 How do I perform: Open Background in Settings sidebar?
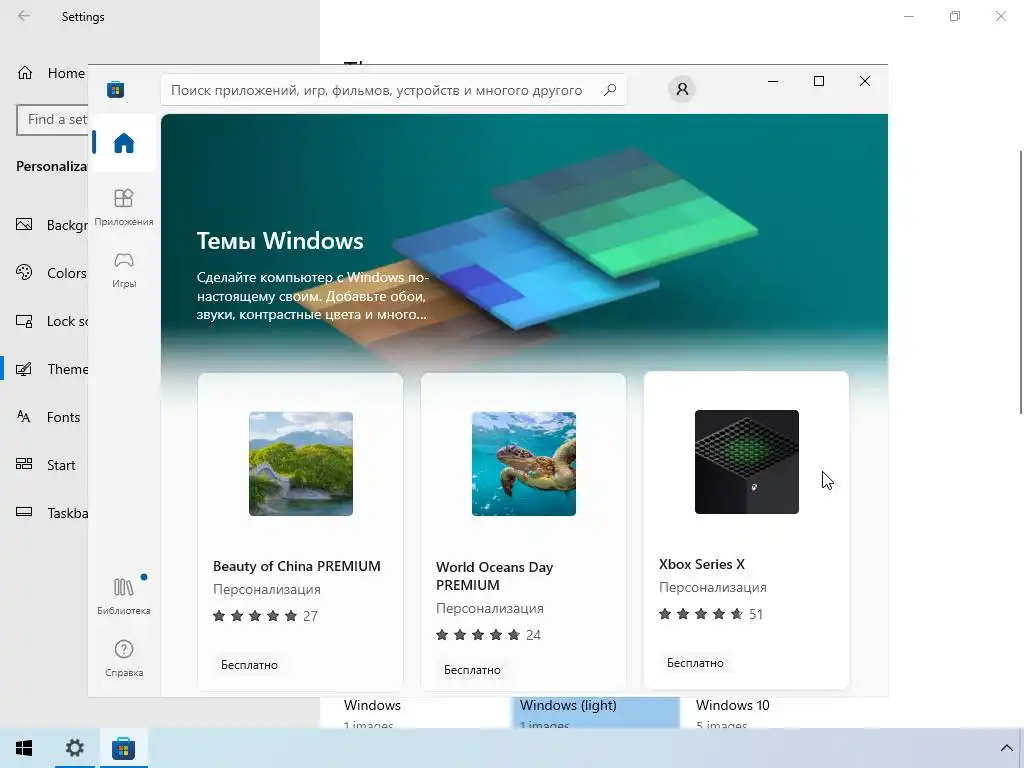click(51, 225)
